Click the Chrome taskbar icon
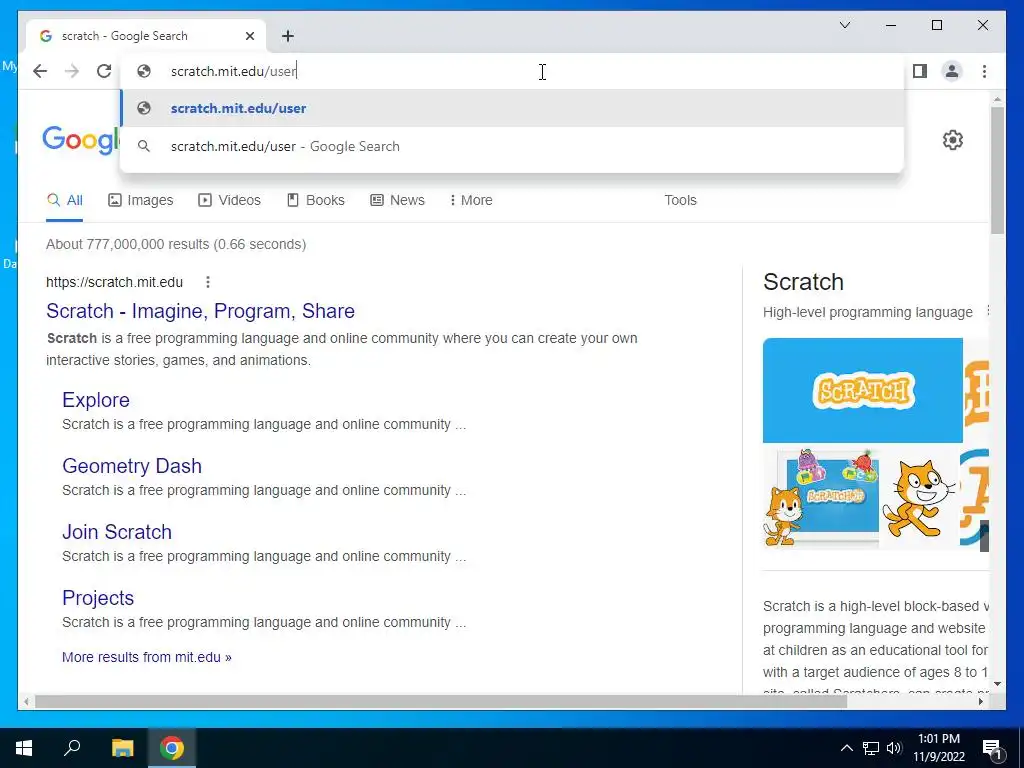Screen dimensions: 1024x768 [x=172, y=748]
